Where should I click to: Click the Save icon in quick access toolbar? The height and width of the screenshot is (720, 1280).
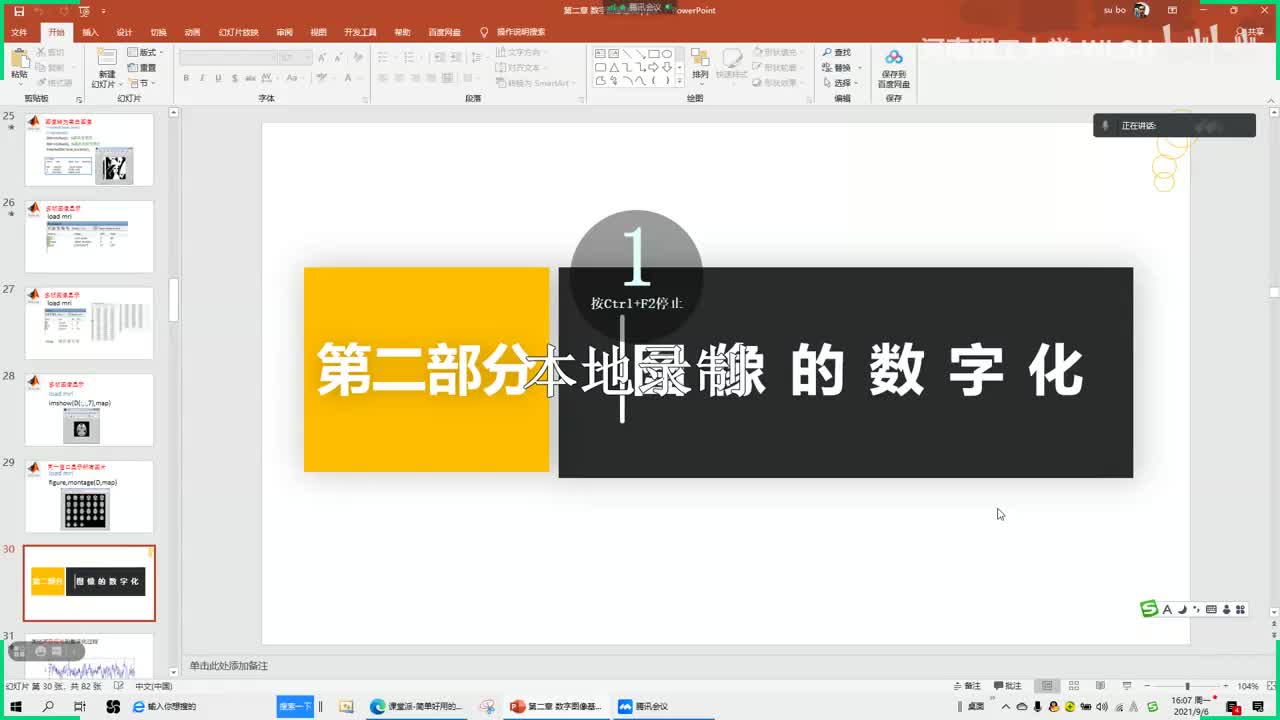tap(18, 11)
